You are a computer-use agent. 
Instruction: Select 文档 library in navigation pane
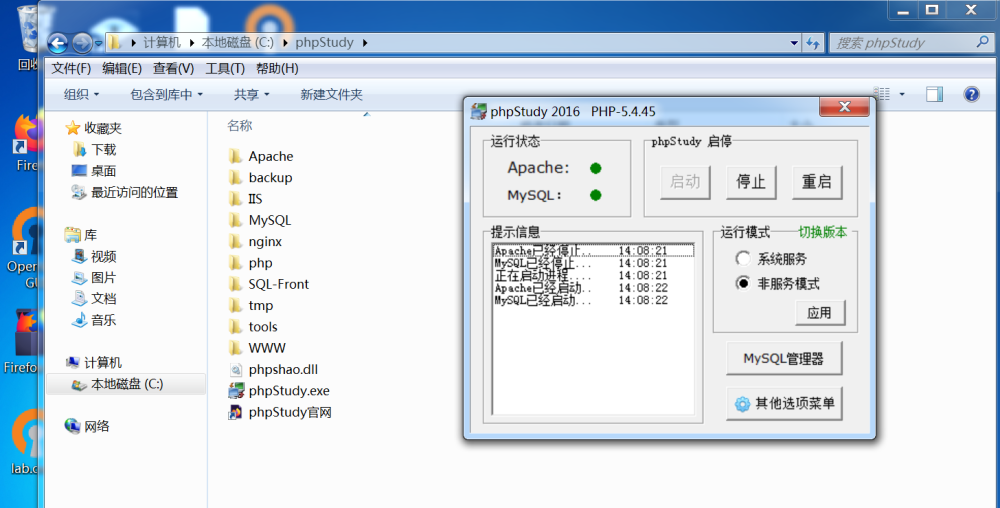[x=103, y=299]
